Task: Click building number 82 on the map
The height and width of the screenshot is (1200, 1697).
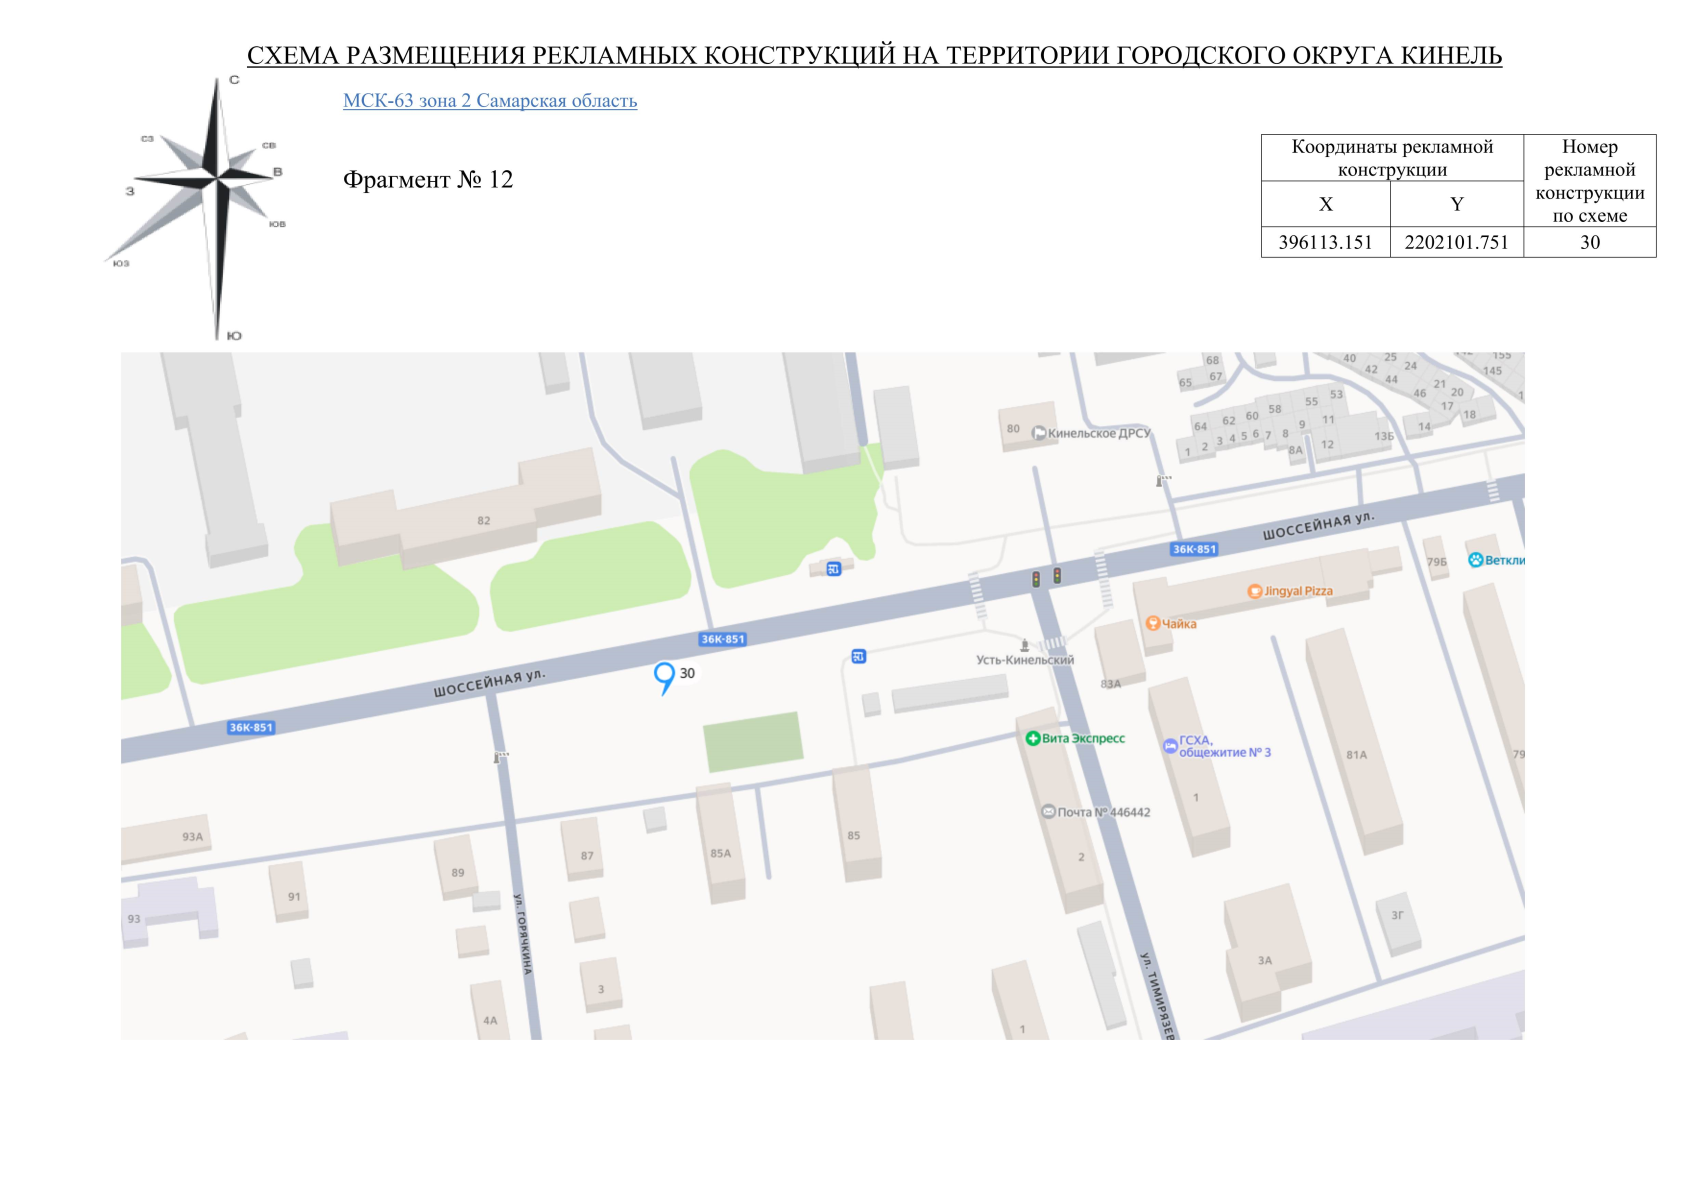Action: pos(484,521)
